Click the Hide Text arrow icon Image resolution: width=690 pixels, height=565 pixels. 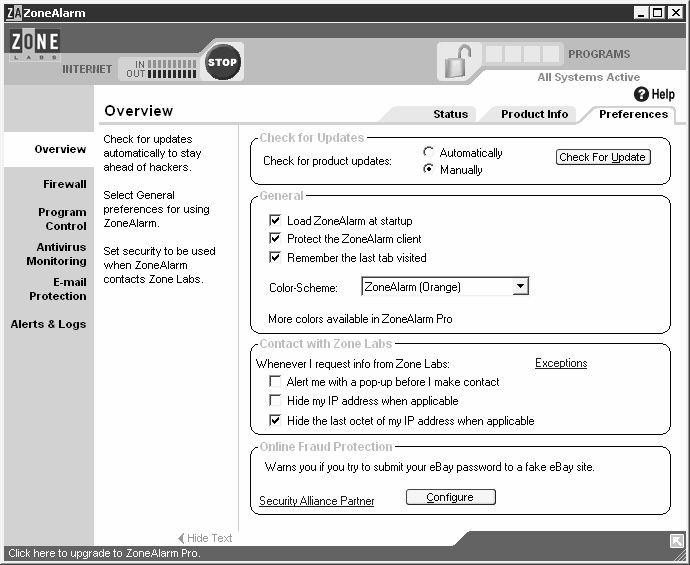point(181,538)
